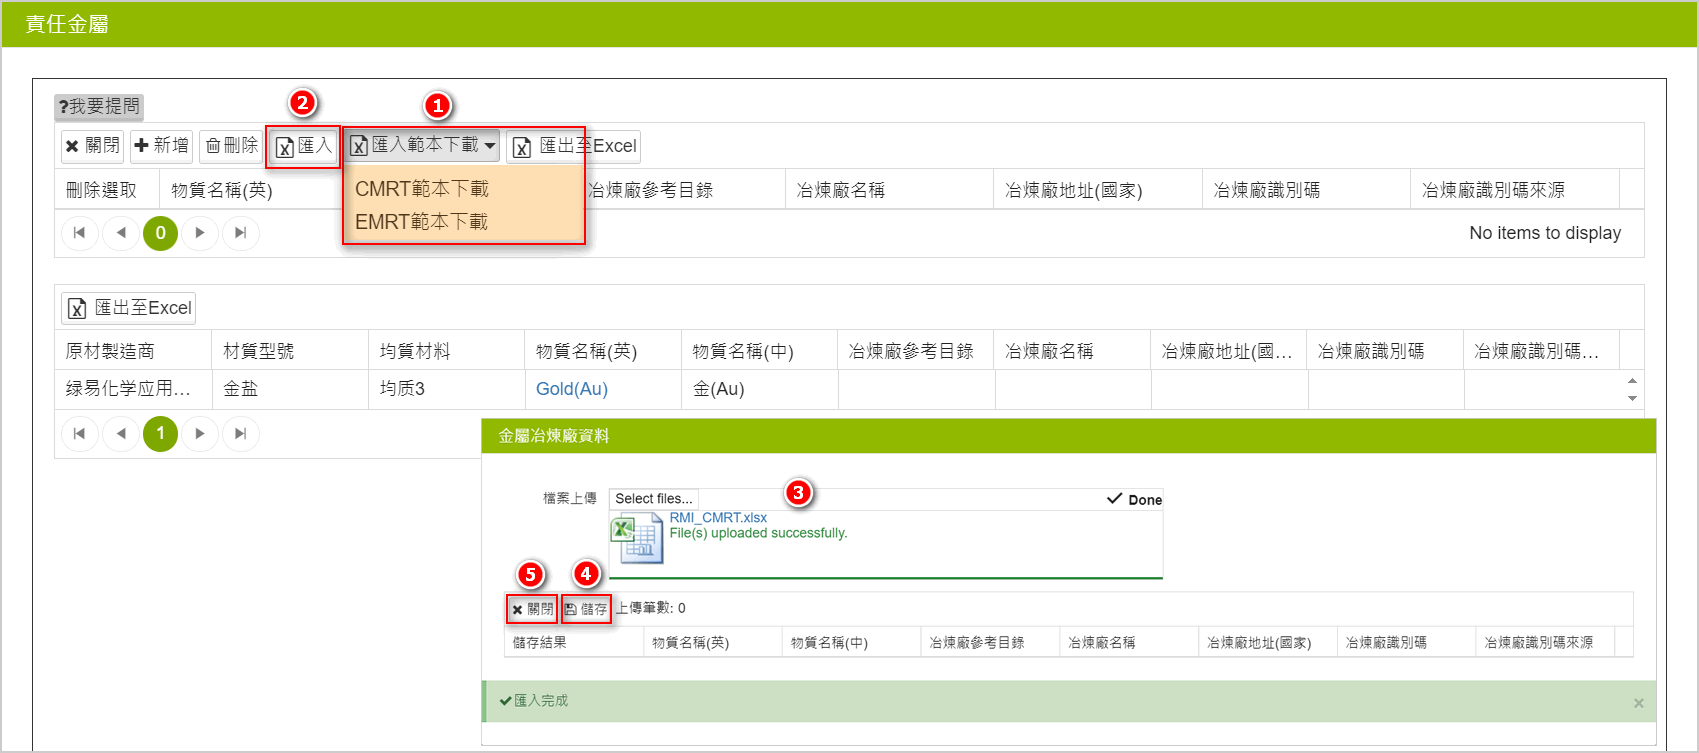Click the Excel file icon for RMI_CMRT.xlsx
This screenshot has width=1699, height=753.
pos(637,538)
